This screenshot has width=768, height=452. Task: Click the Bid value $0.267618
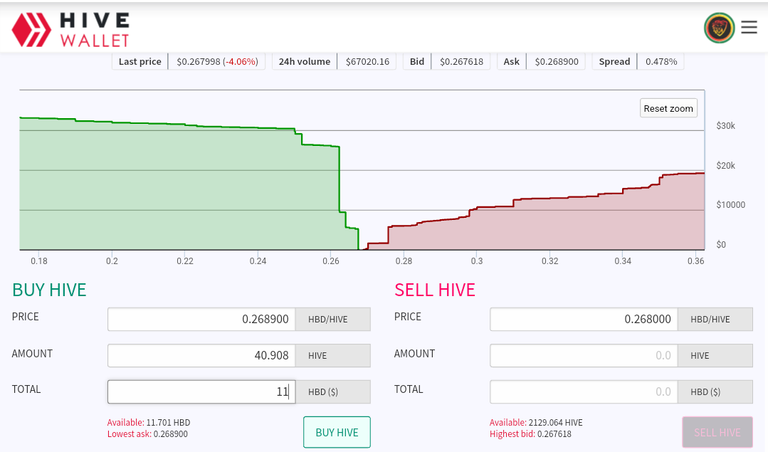461,62
